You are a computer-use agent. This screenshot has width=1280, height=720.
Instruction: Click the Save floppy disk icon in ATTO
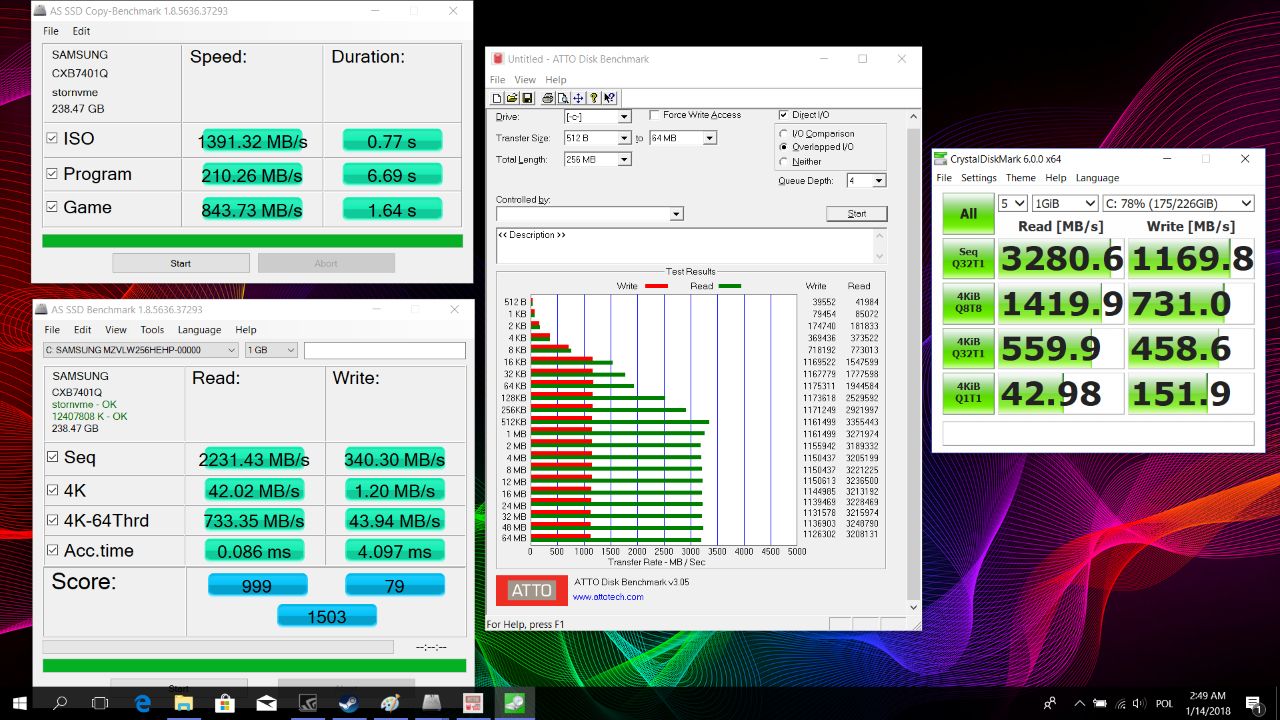pyautogui.click(x=526, y=98)
